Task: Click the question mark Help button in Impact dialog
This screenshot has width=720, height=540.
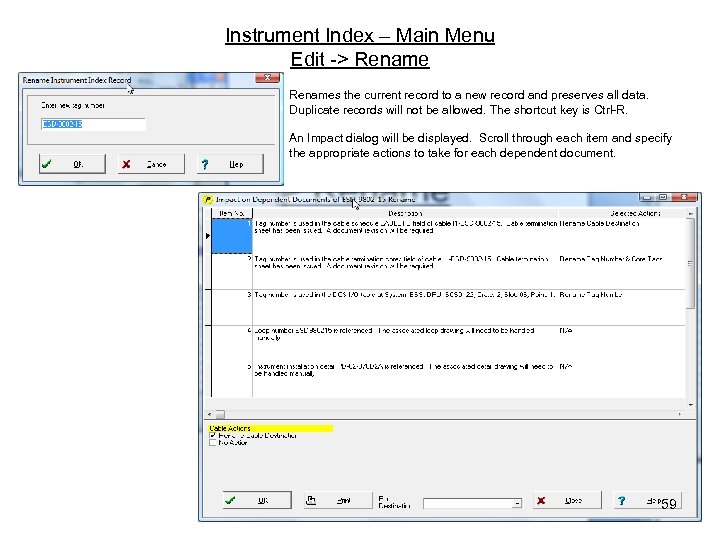Action: tap(648, 501)
